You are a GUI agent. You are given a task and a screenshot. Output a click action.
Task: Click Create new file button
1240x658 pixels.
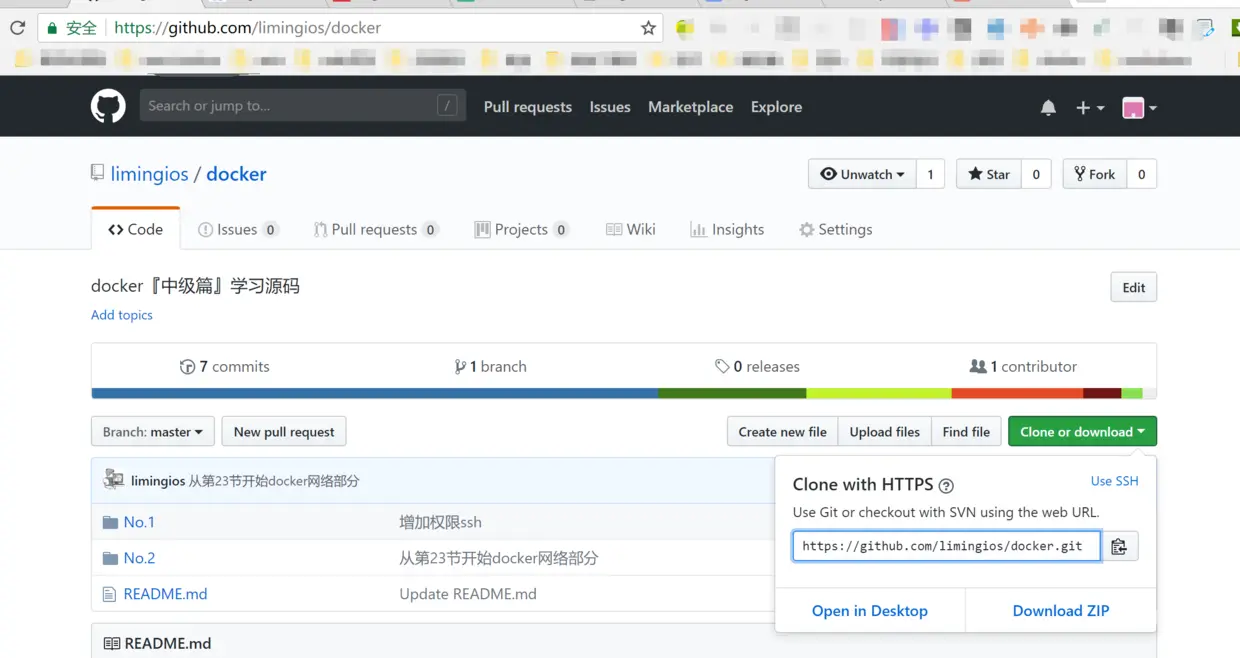click(782, 432)
